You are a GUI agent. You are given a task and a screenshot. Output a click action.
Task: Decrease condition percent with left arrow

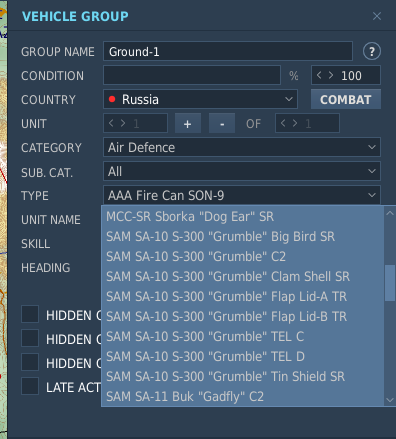coord(319,75)
